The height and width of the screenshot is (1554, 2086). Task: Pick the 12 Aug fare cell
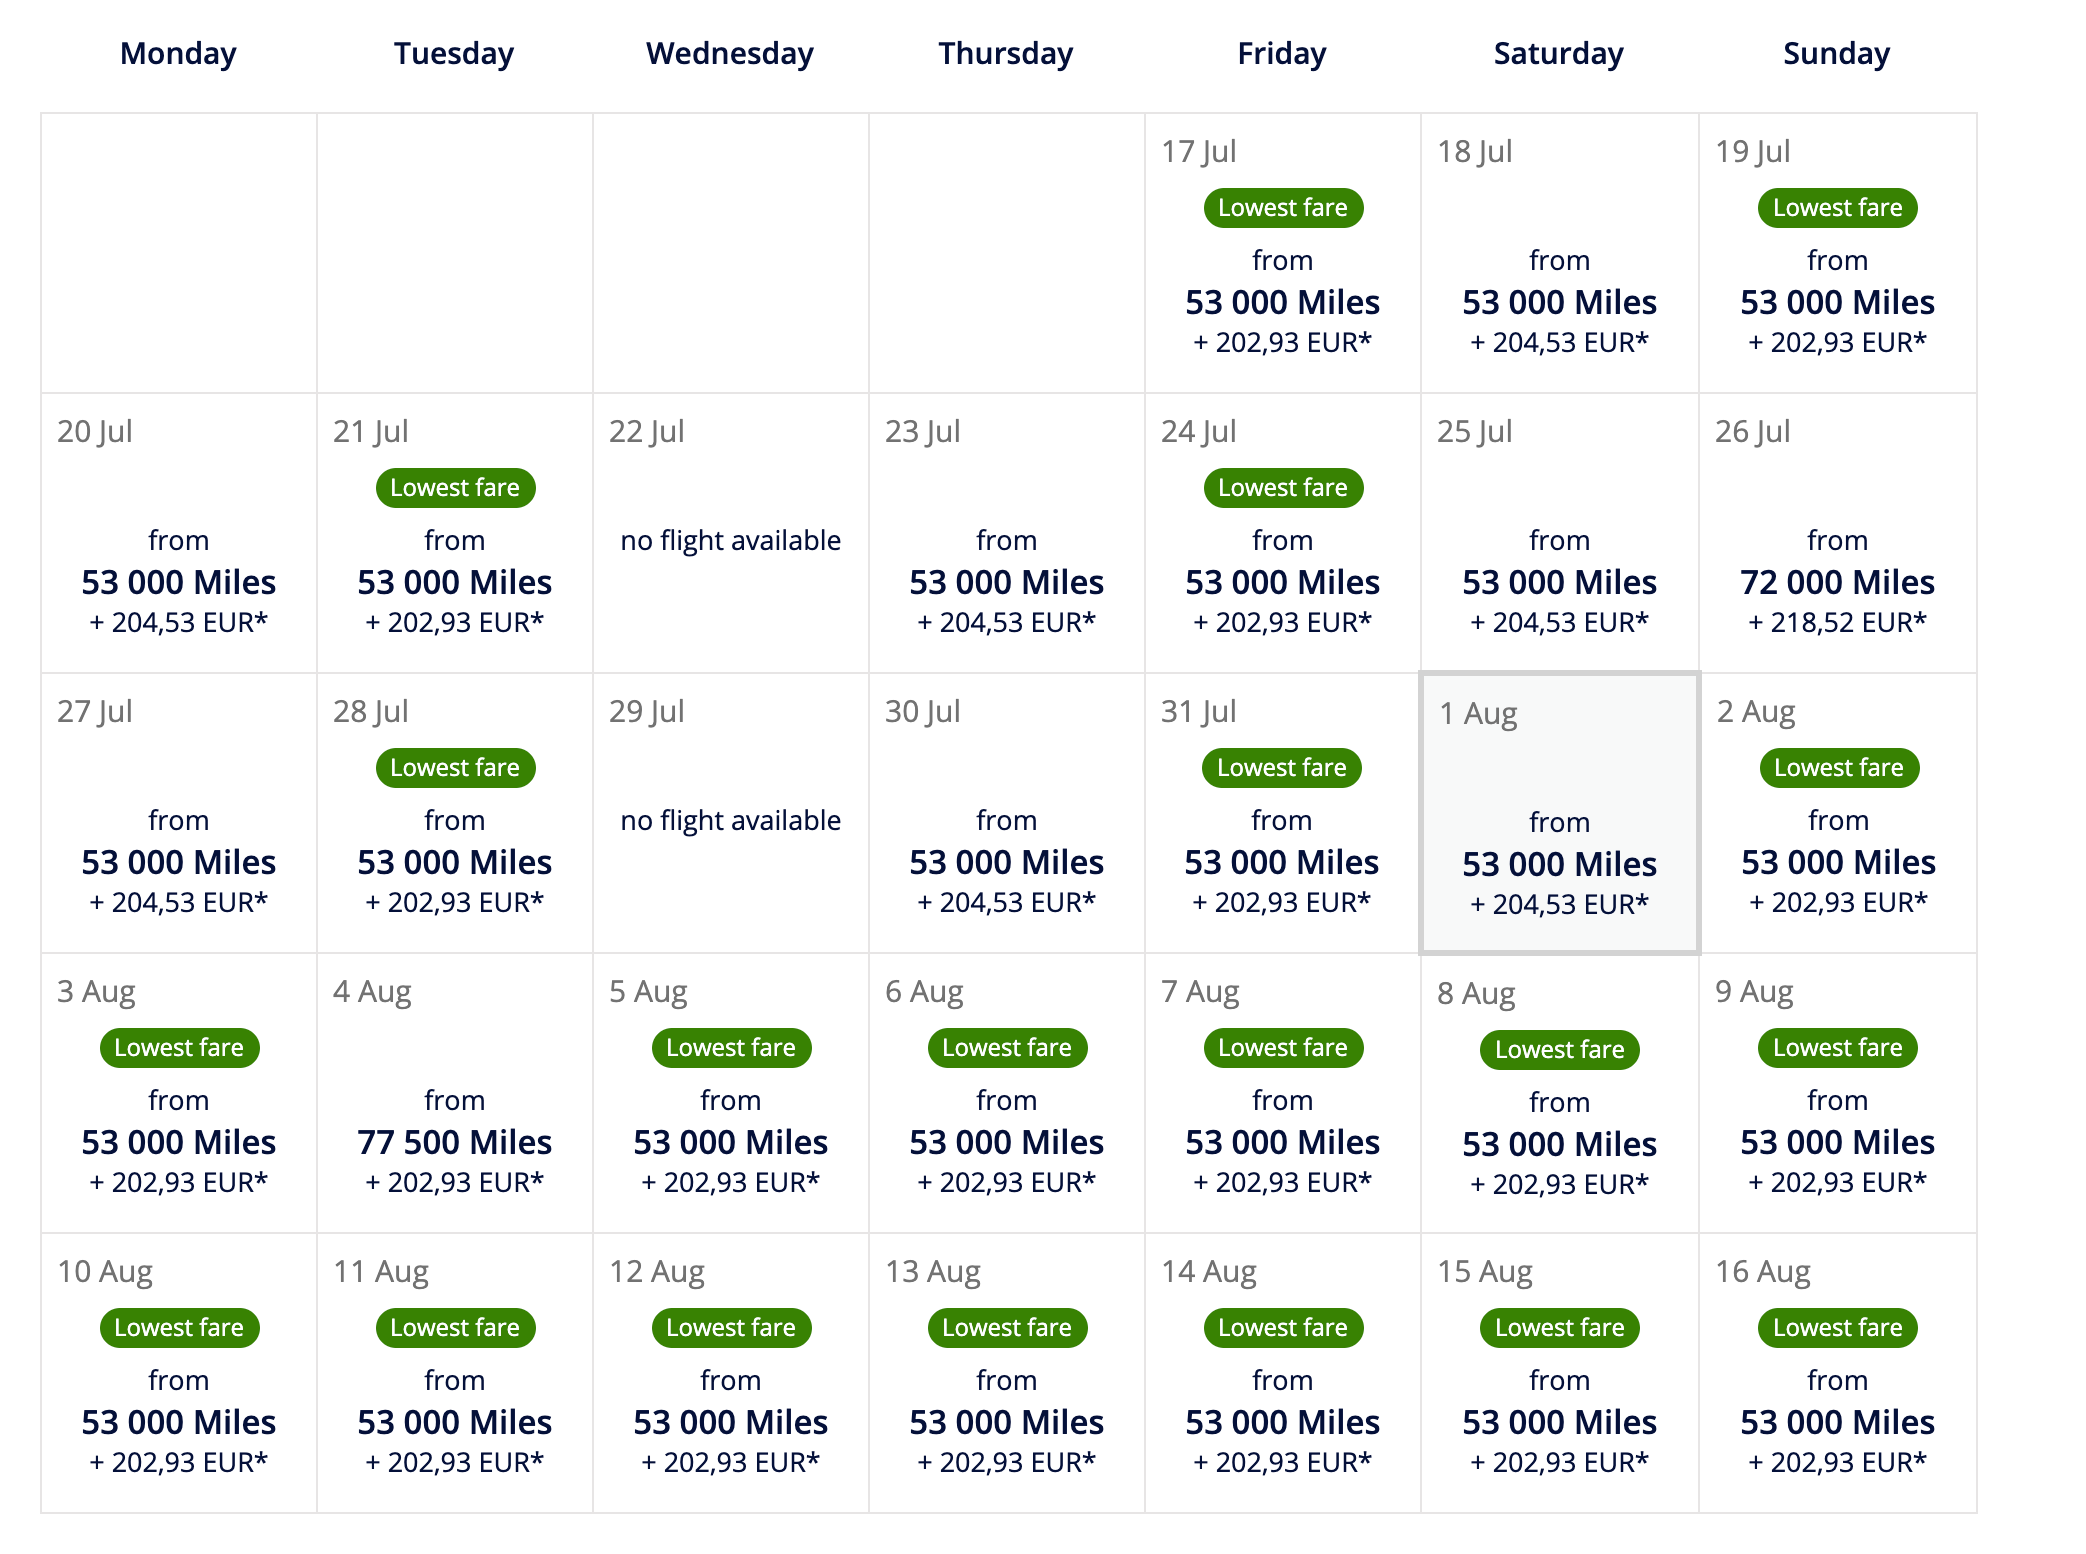pos(730,1374)
